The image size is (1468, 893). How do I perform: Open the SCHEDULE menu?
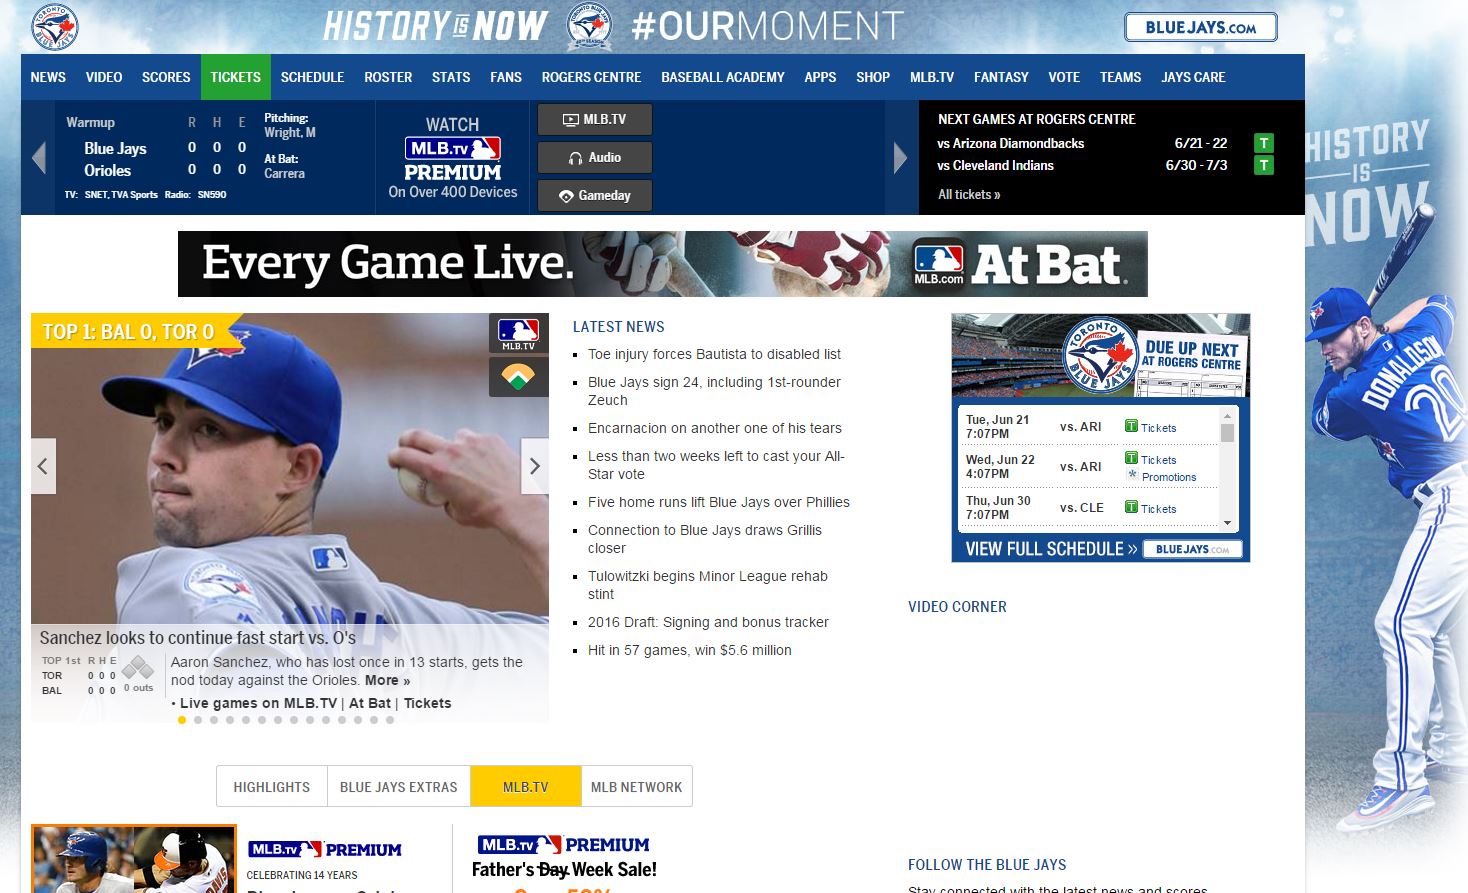[312, 77]
